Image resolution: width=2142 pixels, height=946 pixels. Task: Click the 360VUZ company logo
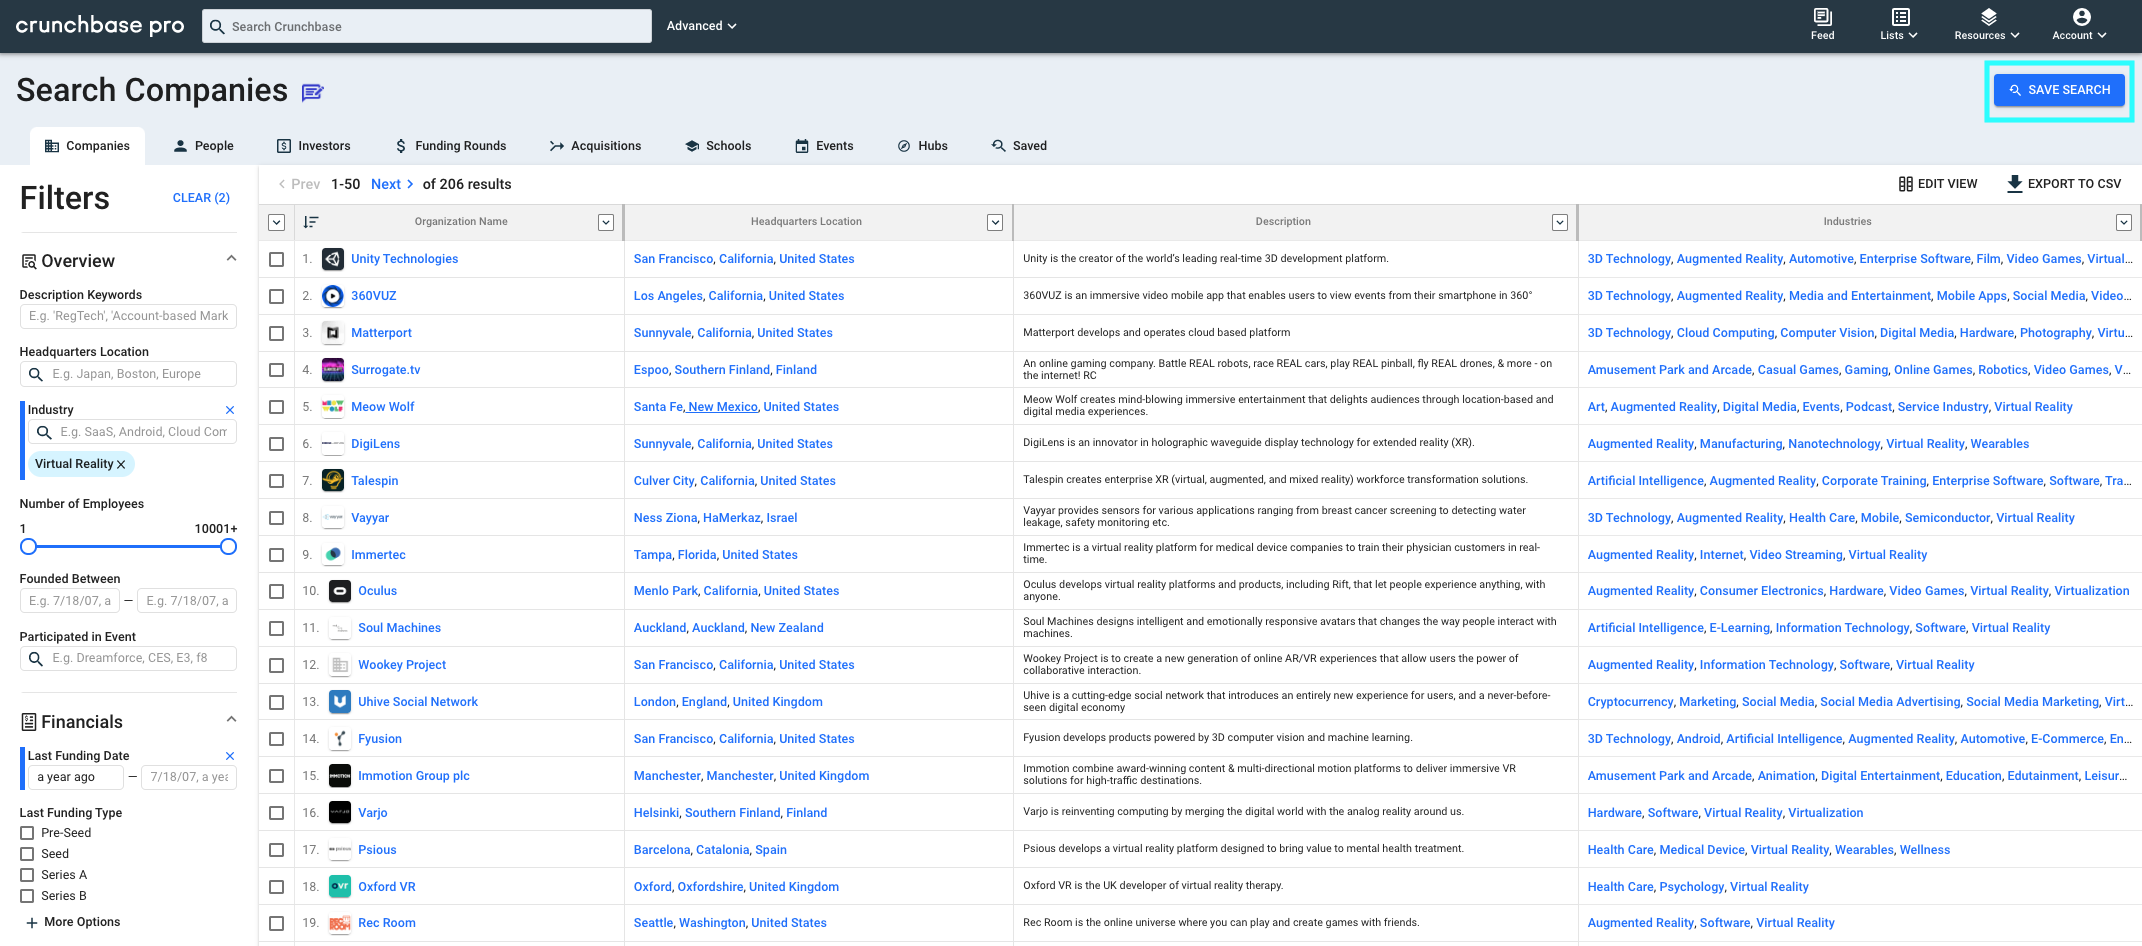333,296
